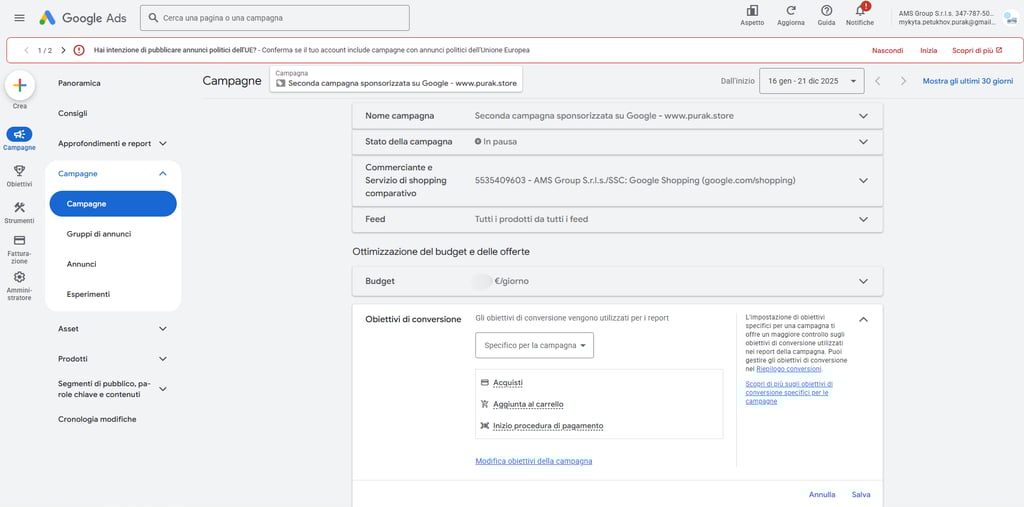Open the date range dropdown 16 gen - 21 dic 2025
1024x507 pixels.
coord(812,81)
